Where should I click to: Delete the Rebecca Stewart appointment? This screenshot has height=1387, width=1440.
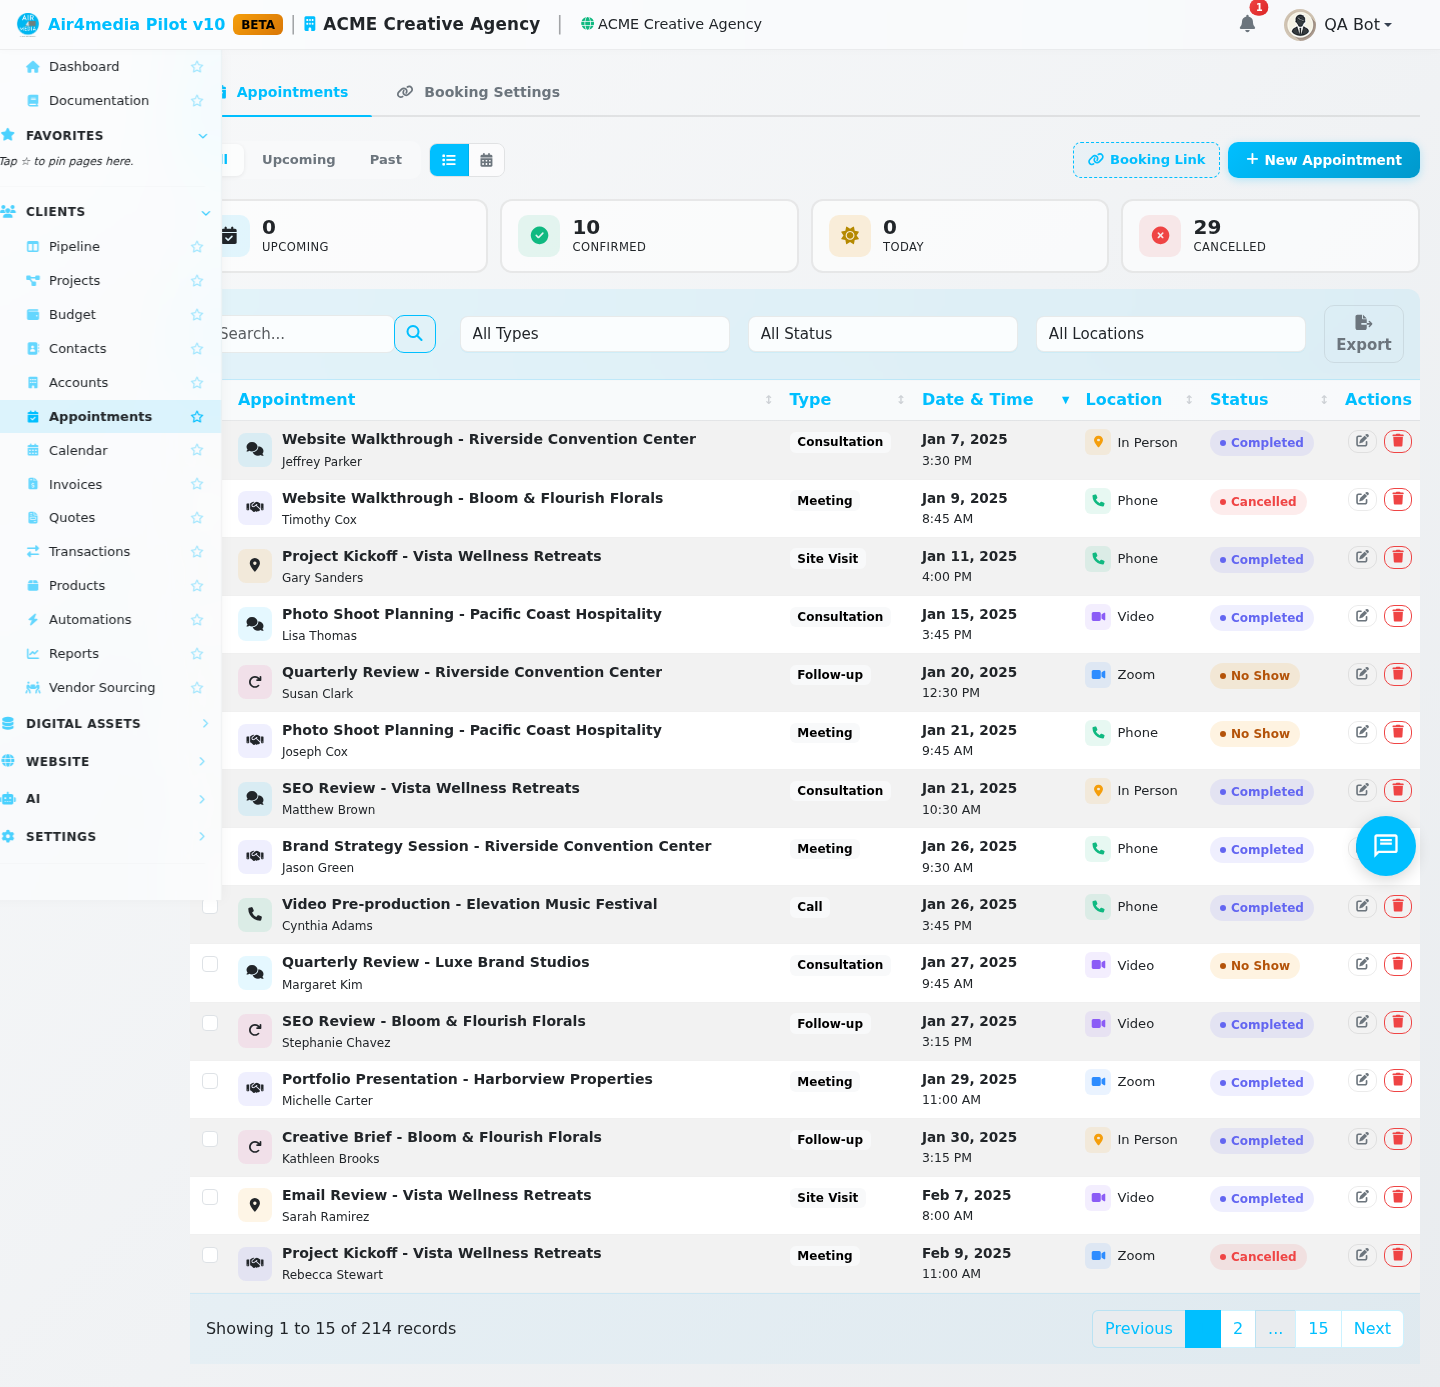(1398, 1254)
